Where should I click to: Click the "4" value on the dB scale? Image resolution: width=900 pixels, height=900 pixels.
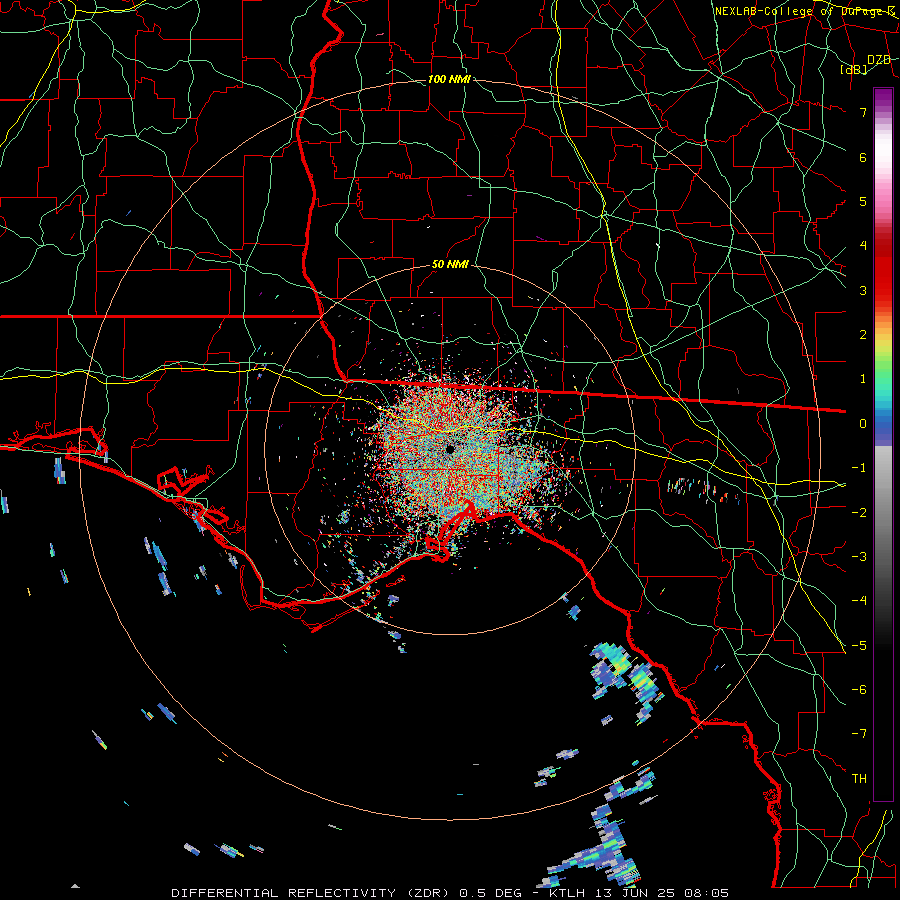863,246
